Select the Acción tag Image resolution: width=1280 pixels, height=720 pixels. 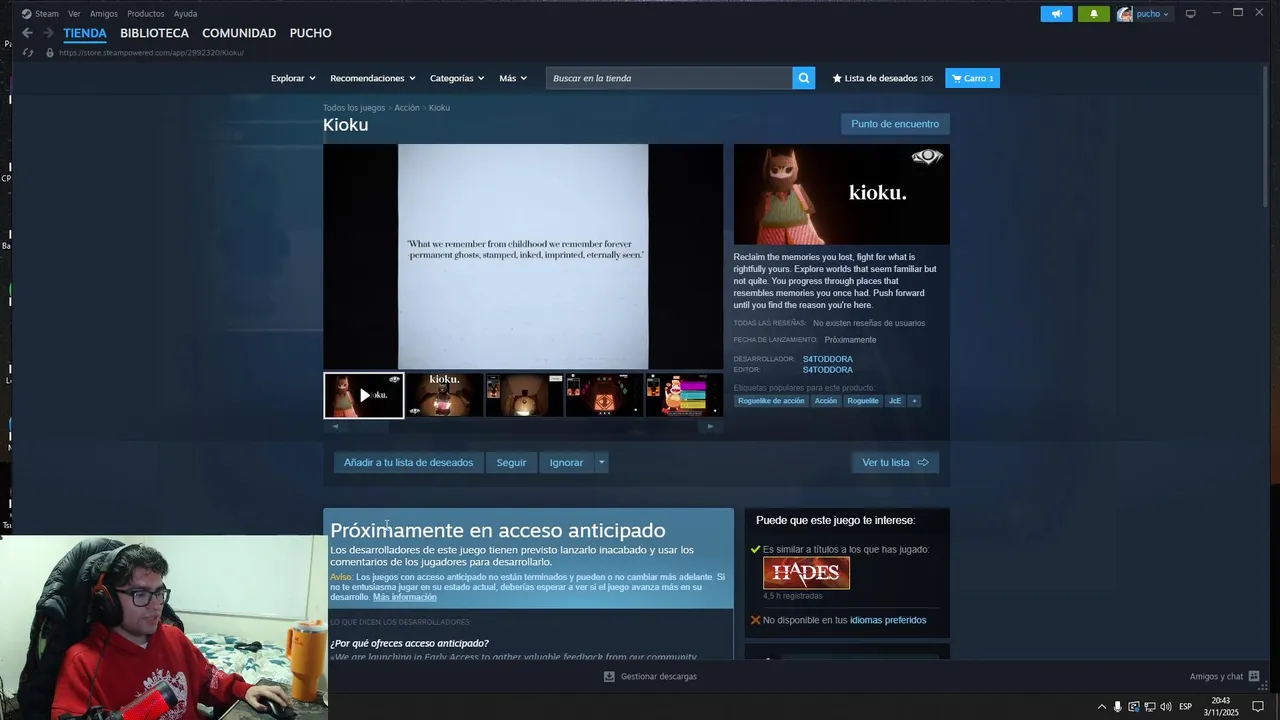825,401
